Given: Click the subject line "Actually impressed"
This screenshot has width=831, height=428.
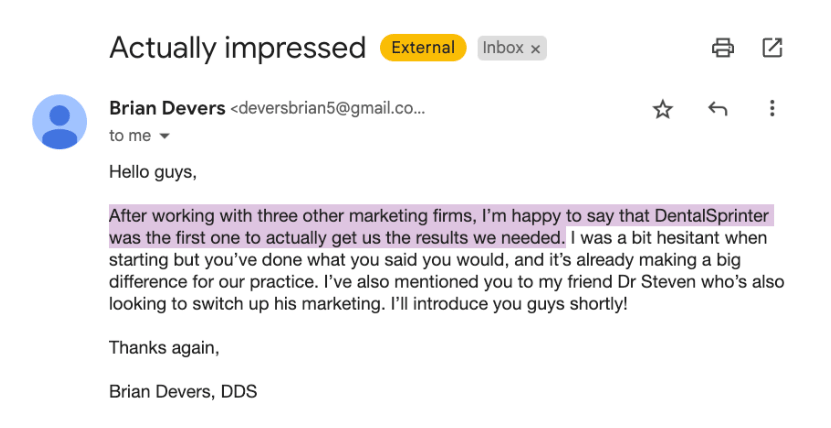Looking at the screenshot, I should (237, 47).
